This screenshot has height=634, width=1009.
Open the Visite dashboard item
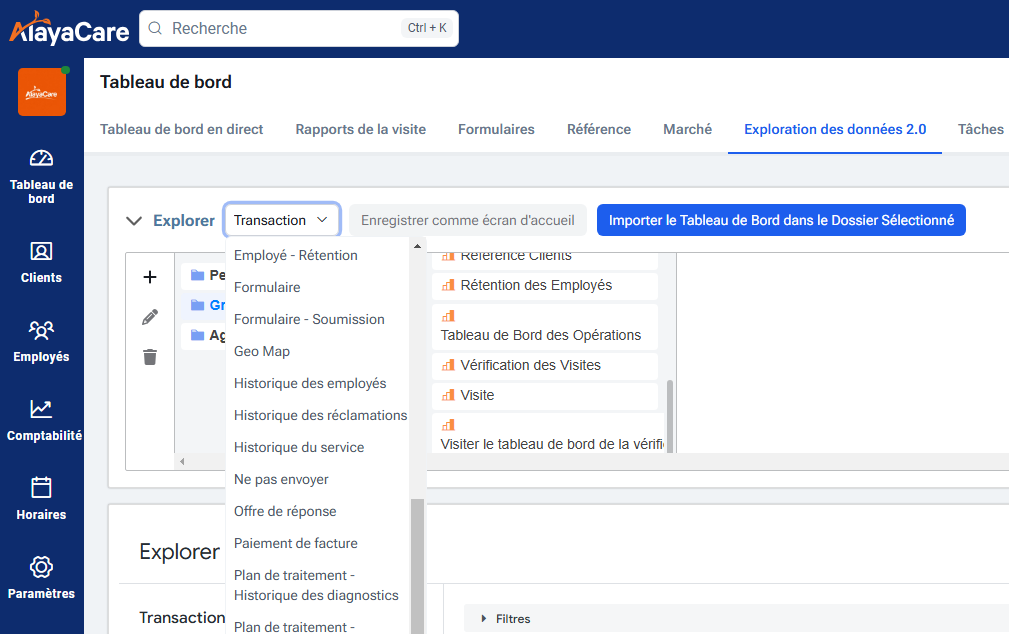click(x=544, y=395)
